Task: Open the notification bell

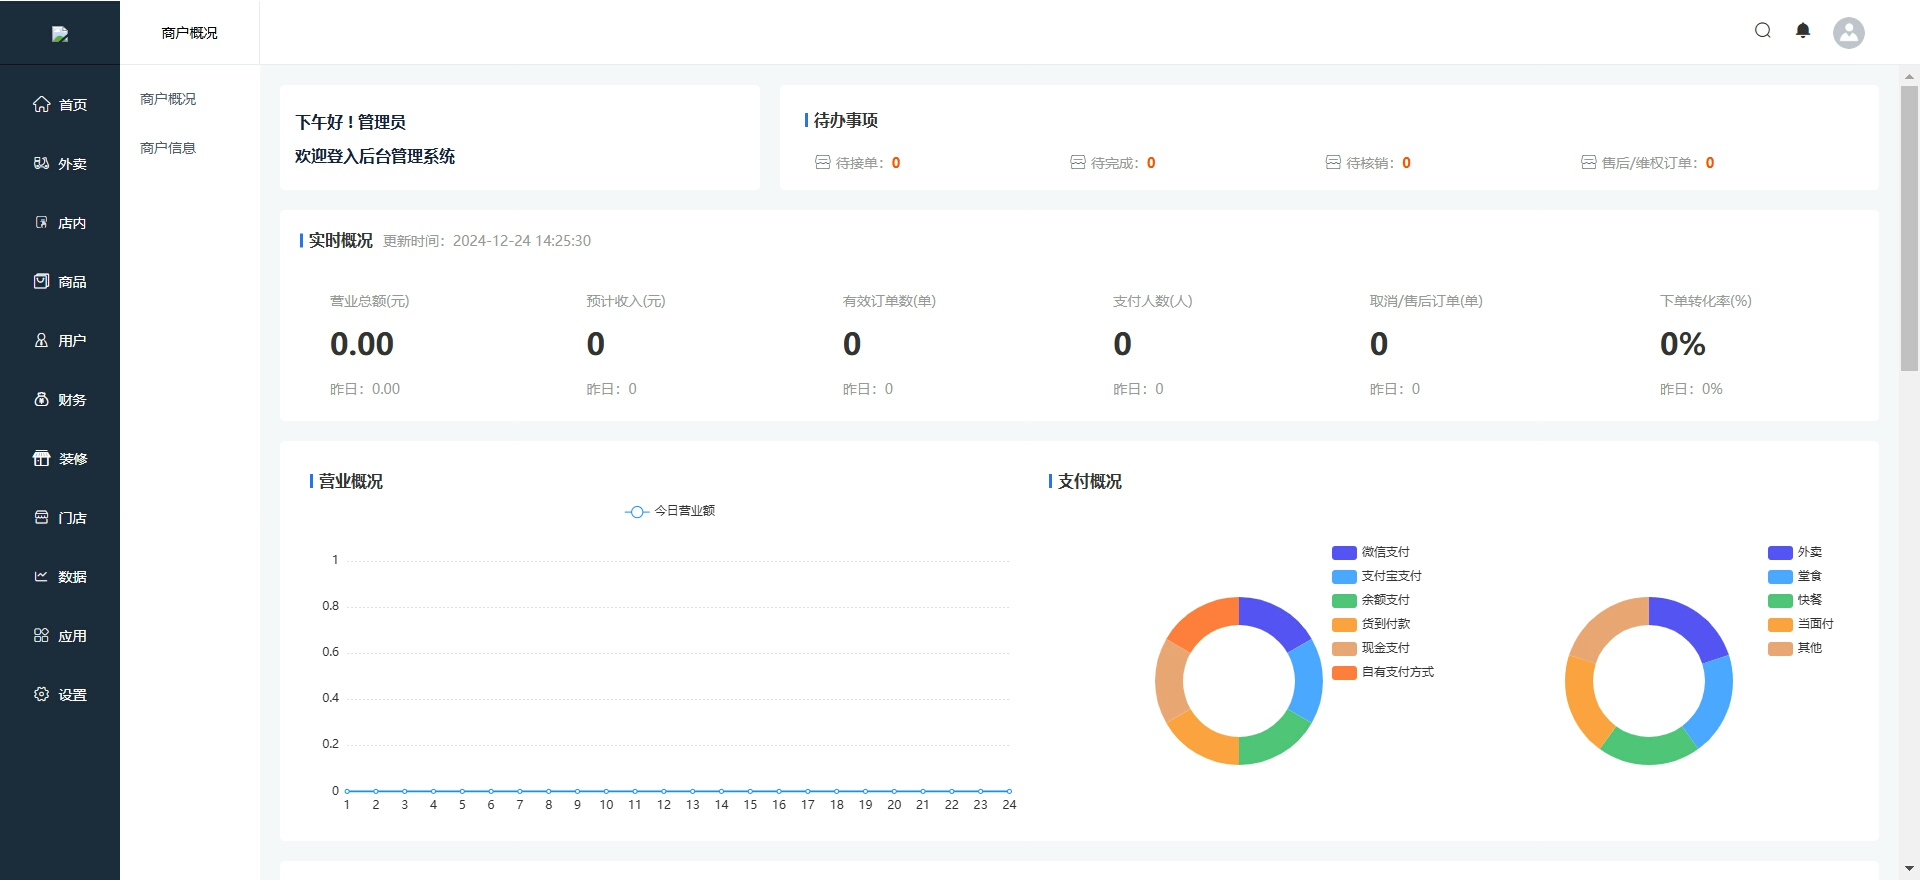Action: 1803,31
